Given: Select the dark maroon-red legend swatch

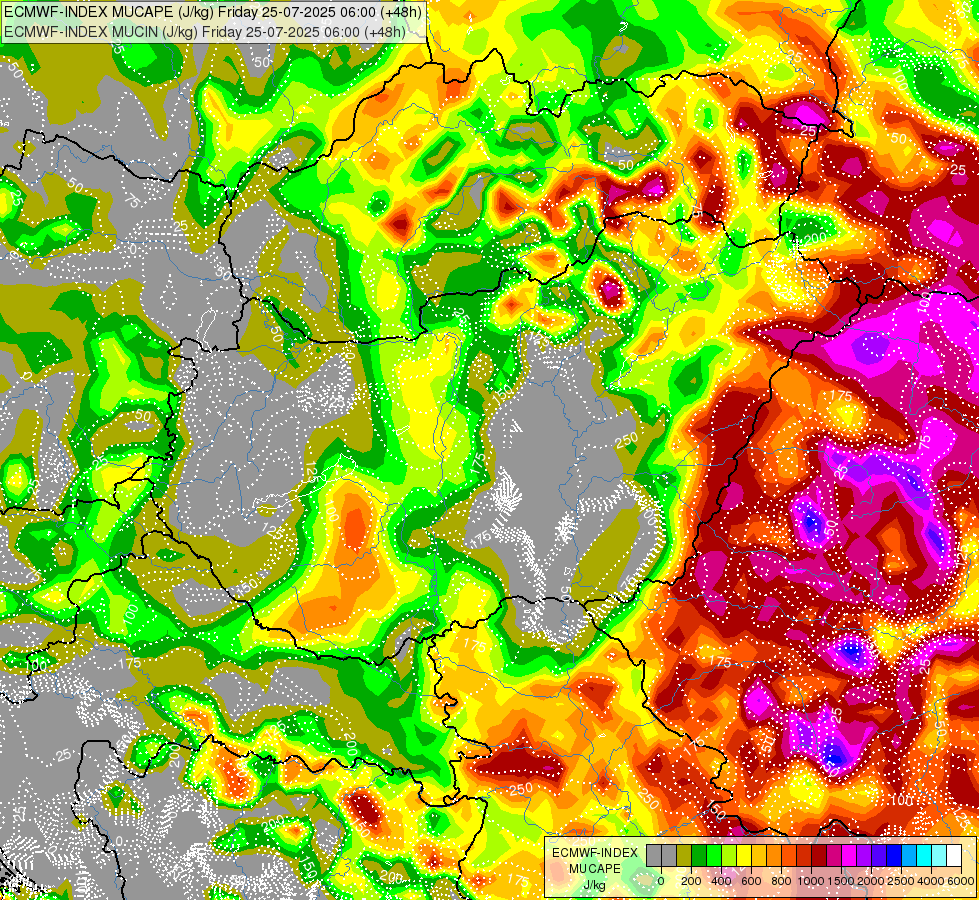Looking at the screenshot, I should 820,855.
